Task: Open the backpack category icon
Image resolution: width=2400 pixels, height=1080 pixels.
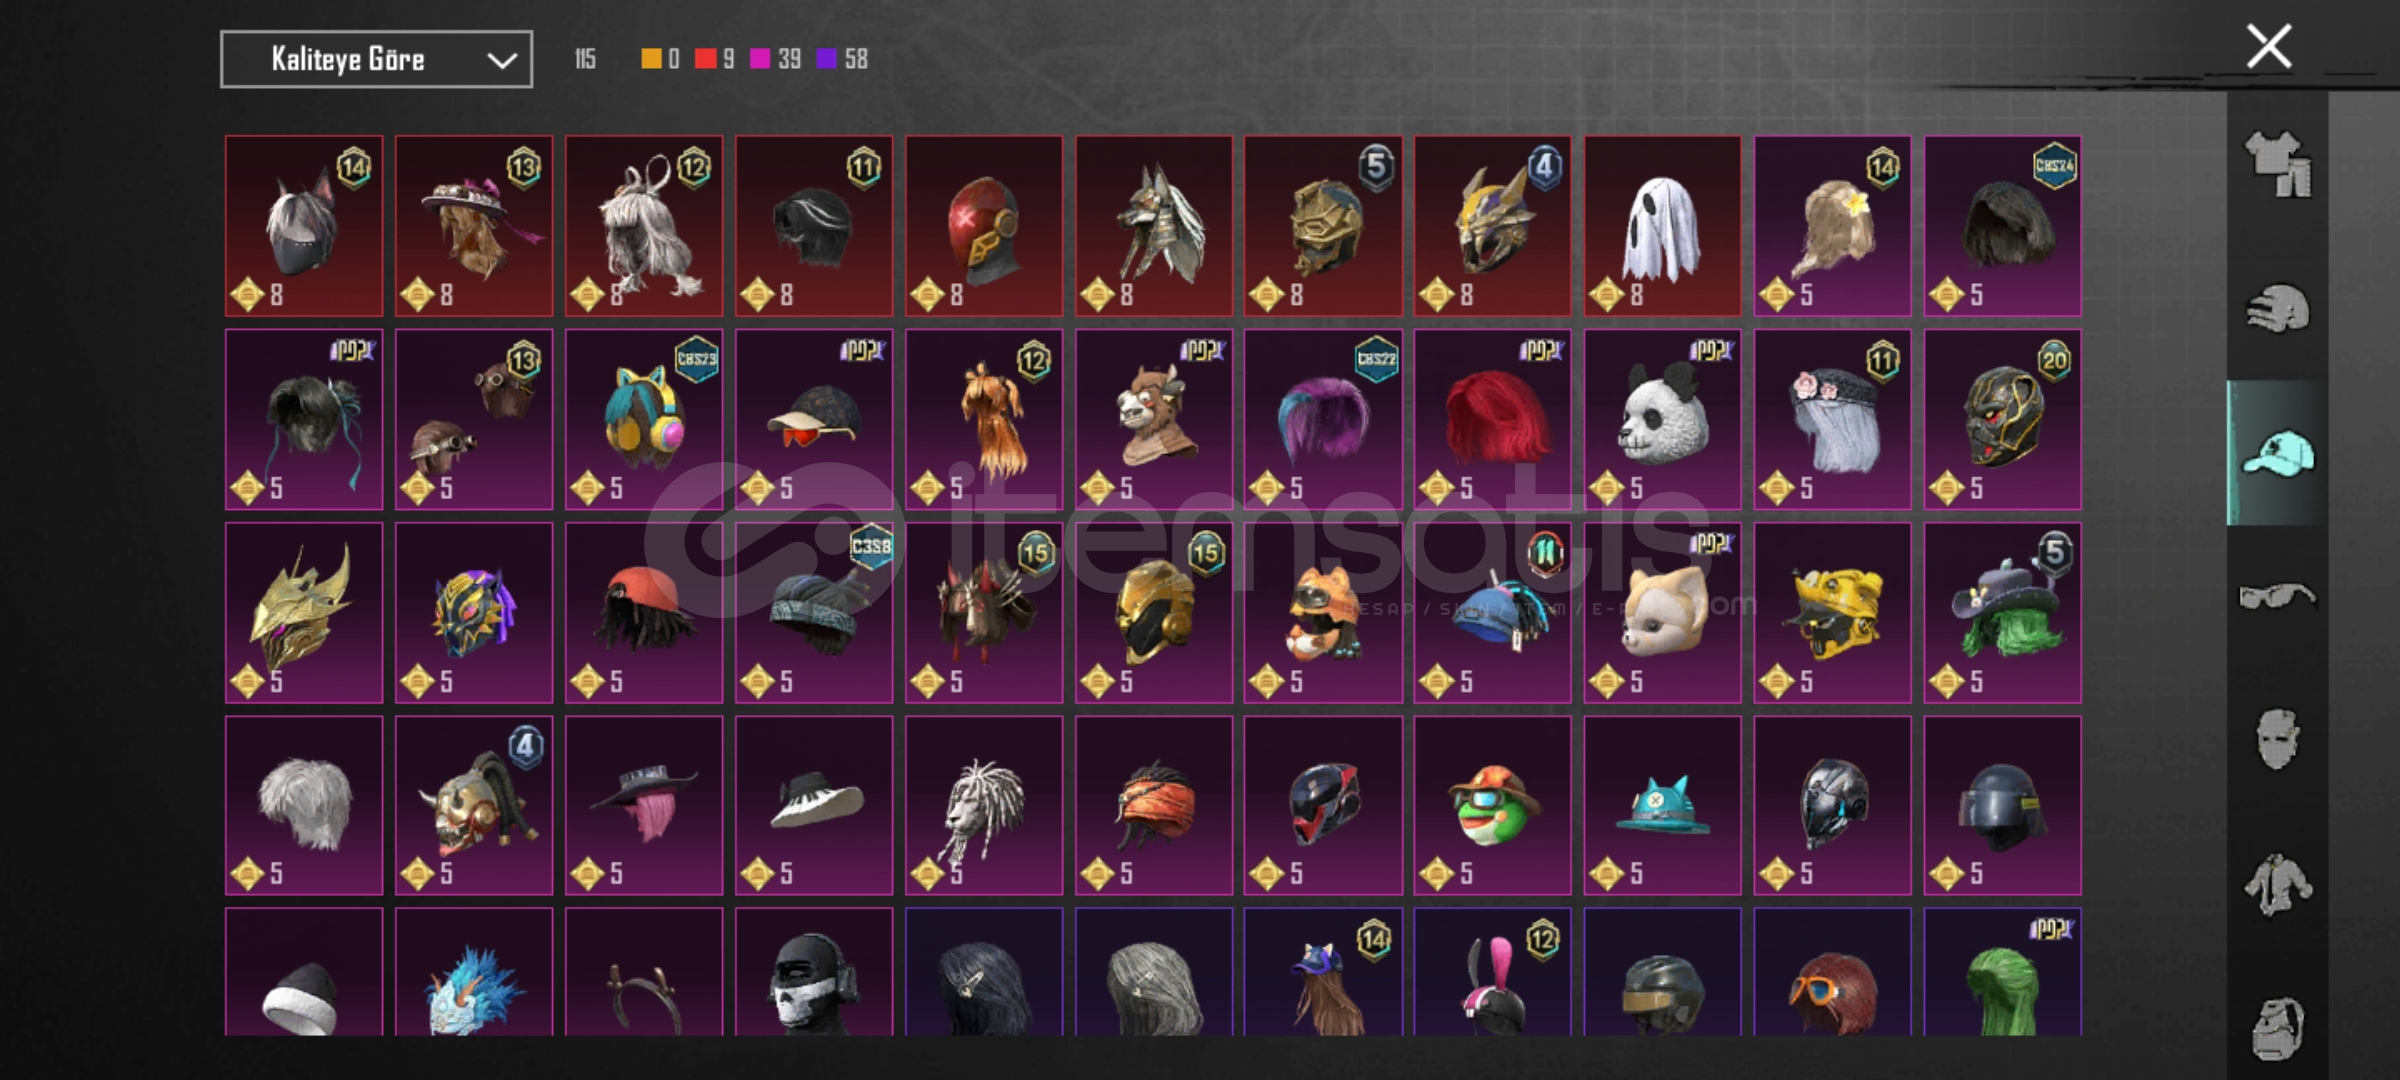Action: point(2278,1028)
